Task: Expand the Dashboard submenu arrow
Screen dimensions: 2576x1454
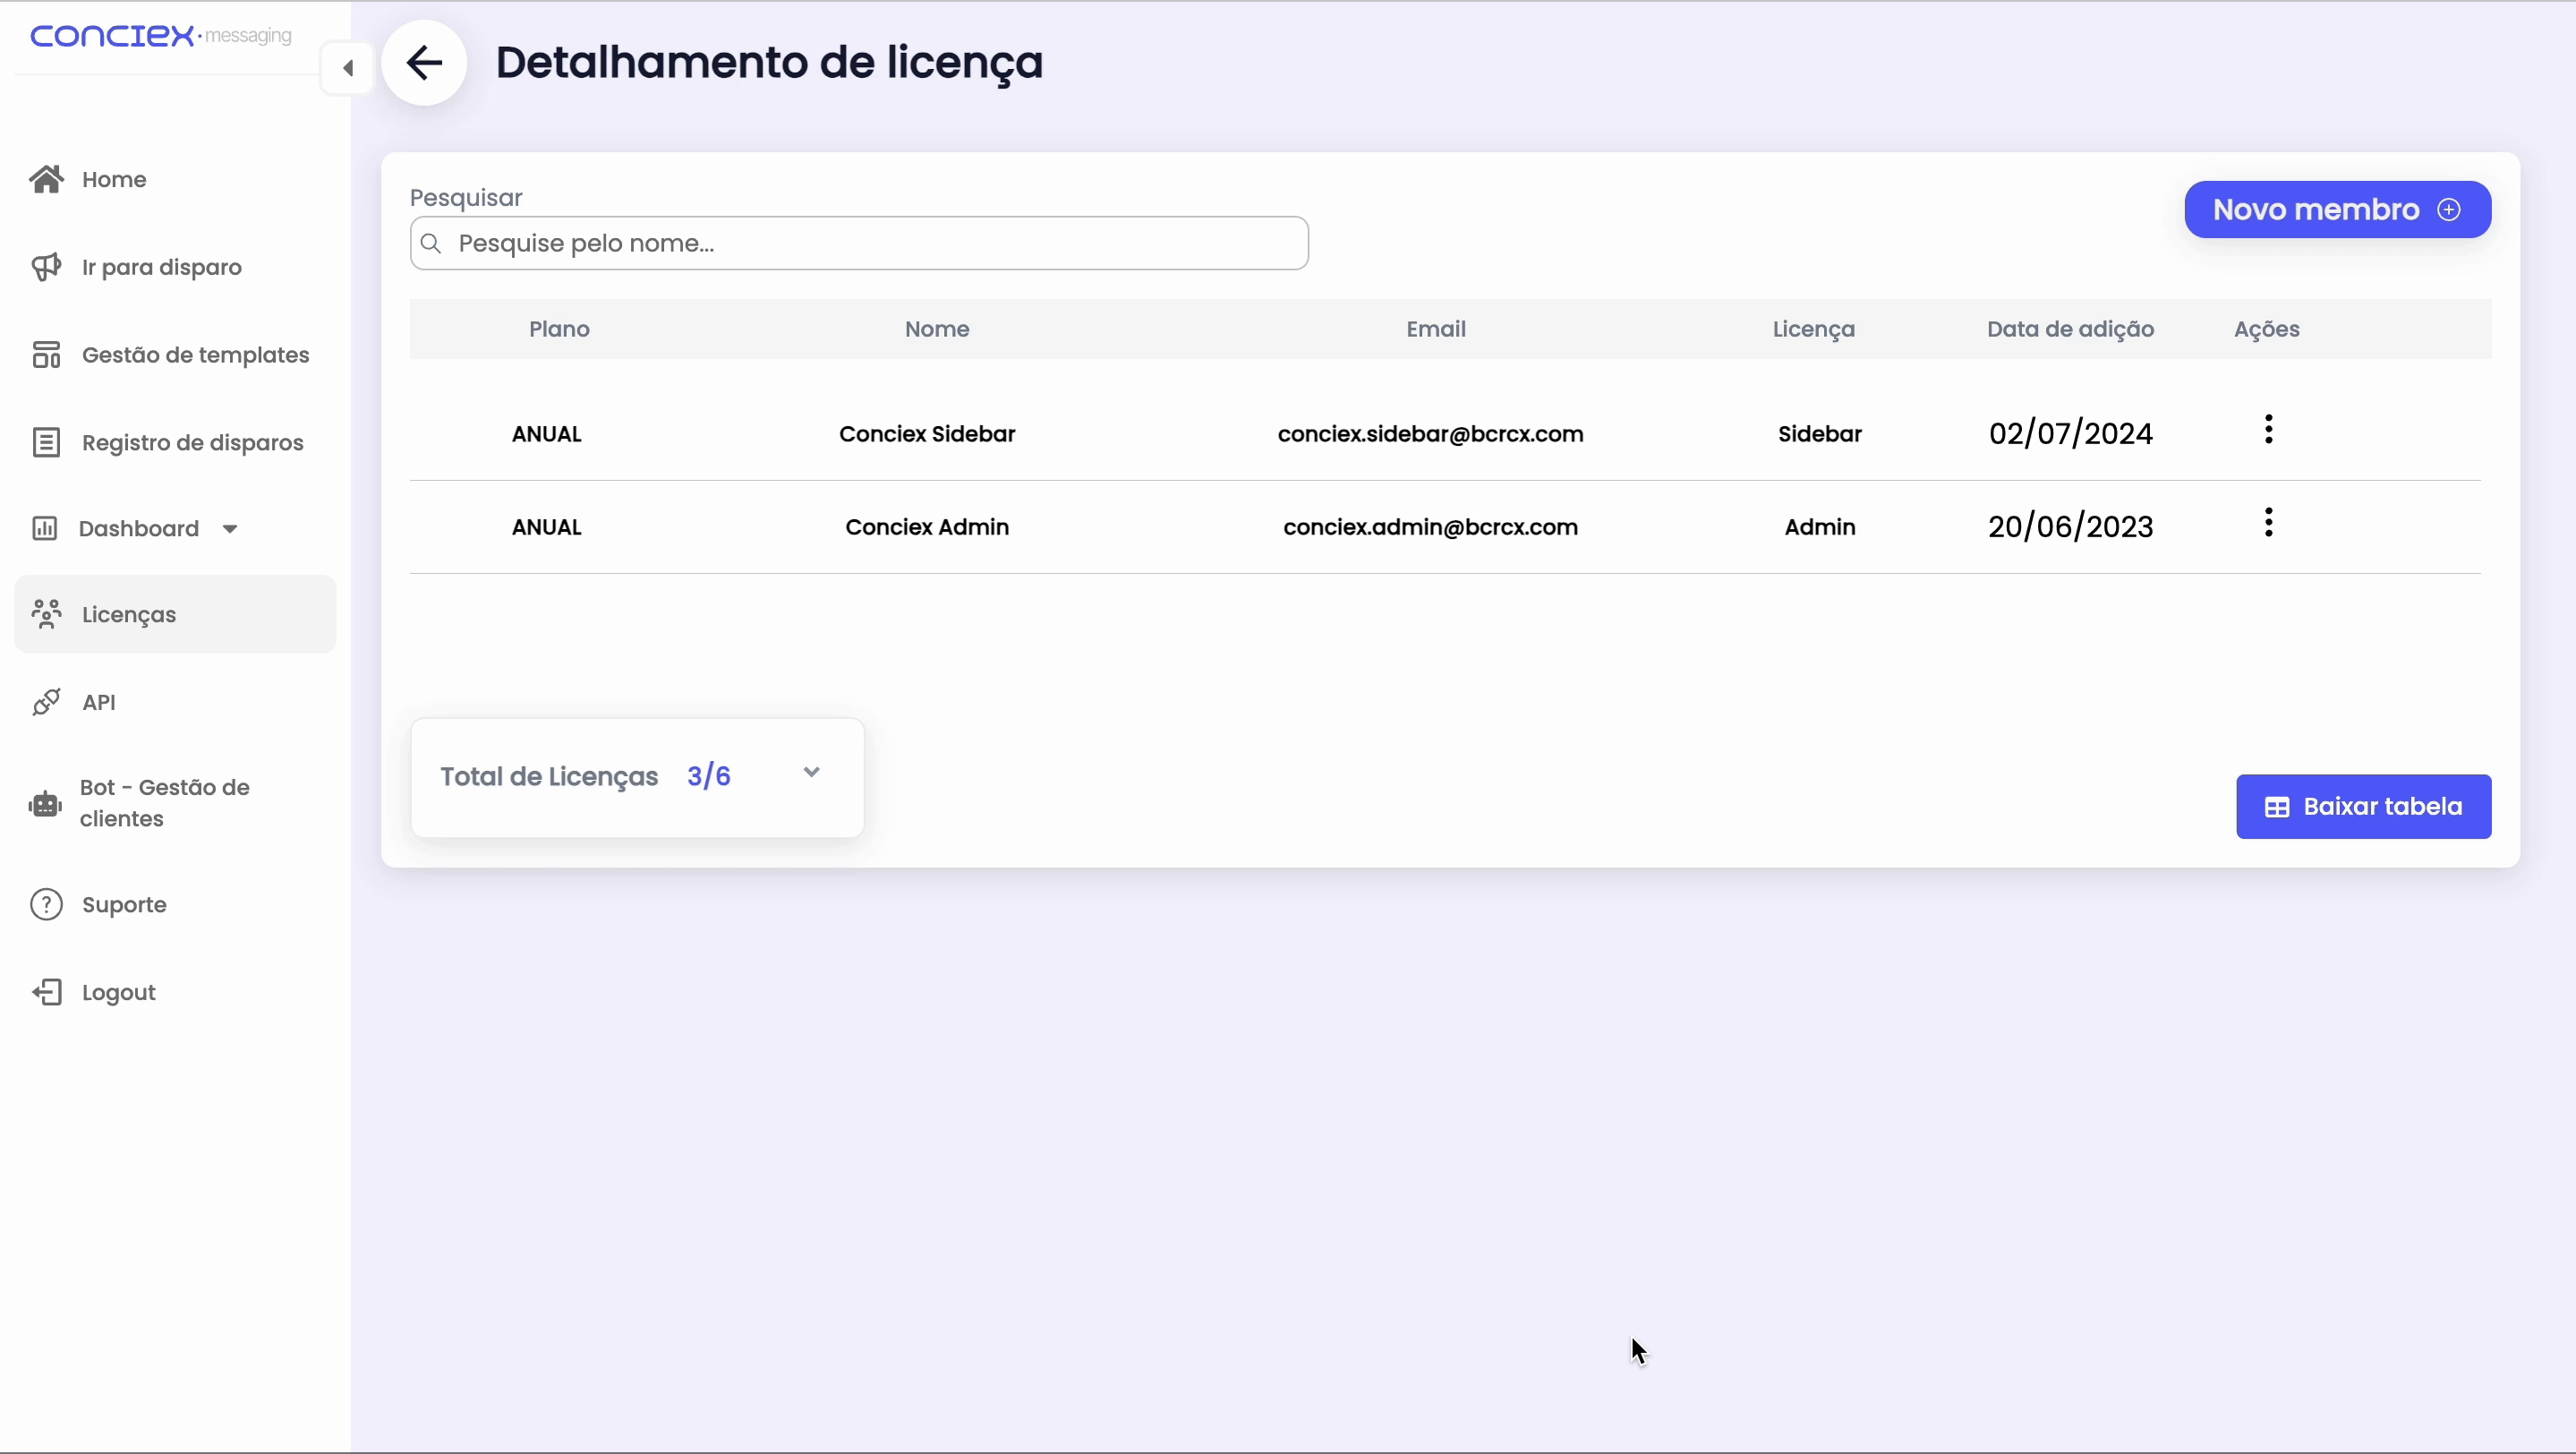Action: [x=230, y=529]
